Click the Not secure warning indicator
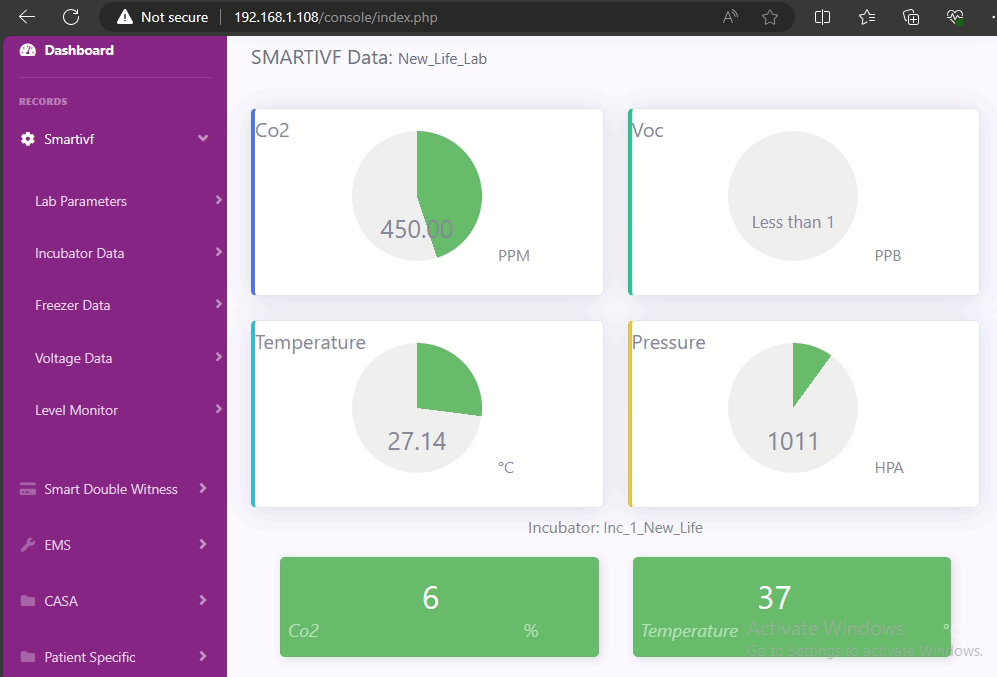 coord(162,17)
